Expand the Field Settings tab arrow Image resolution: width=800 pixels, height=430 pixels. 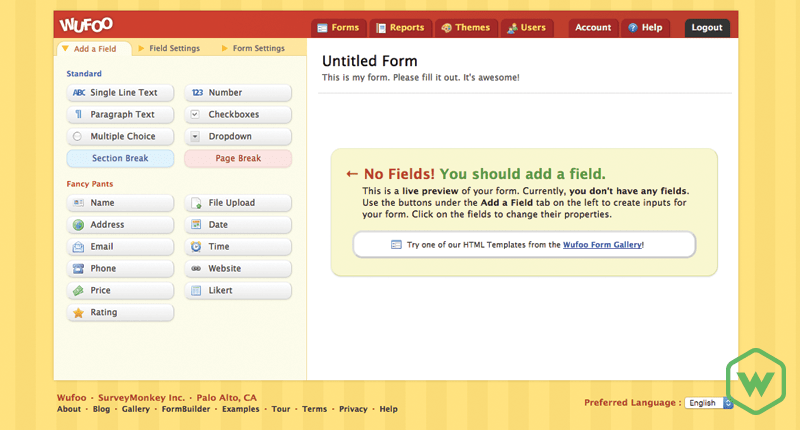click(141, 48)
